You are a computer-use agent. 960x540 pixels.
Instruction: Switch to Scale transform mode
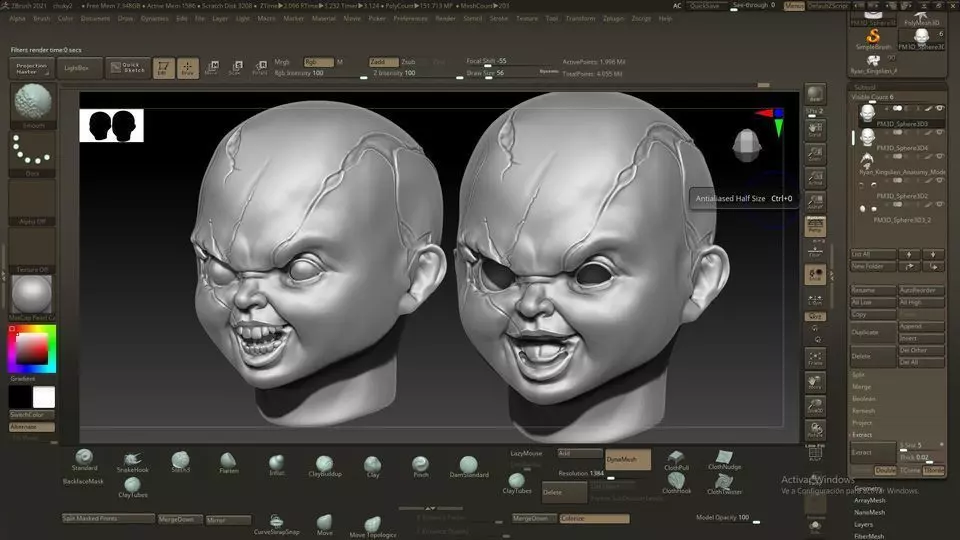(x=236, y=67)
